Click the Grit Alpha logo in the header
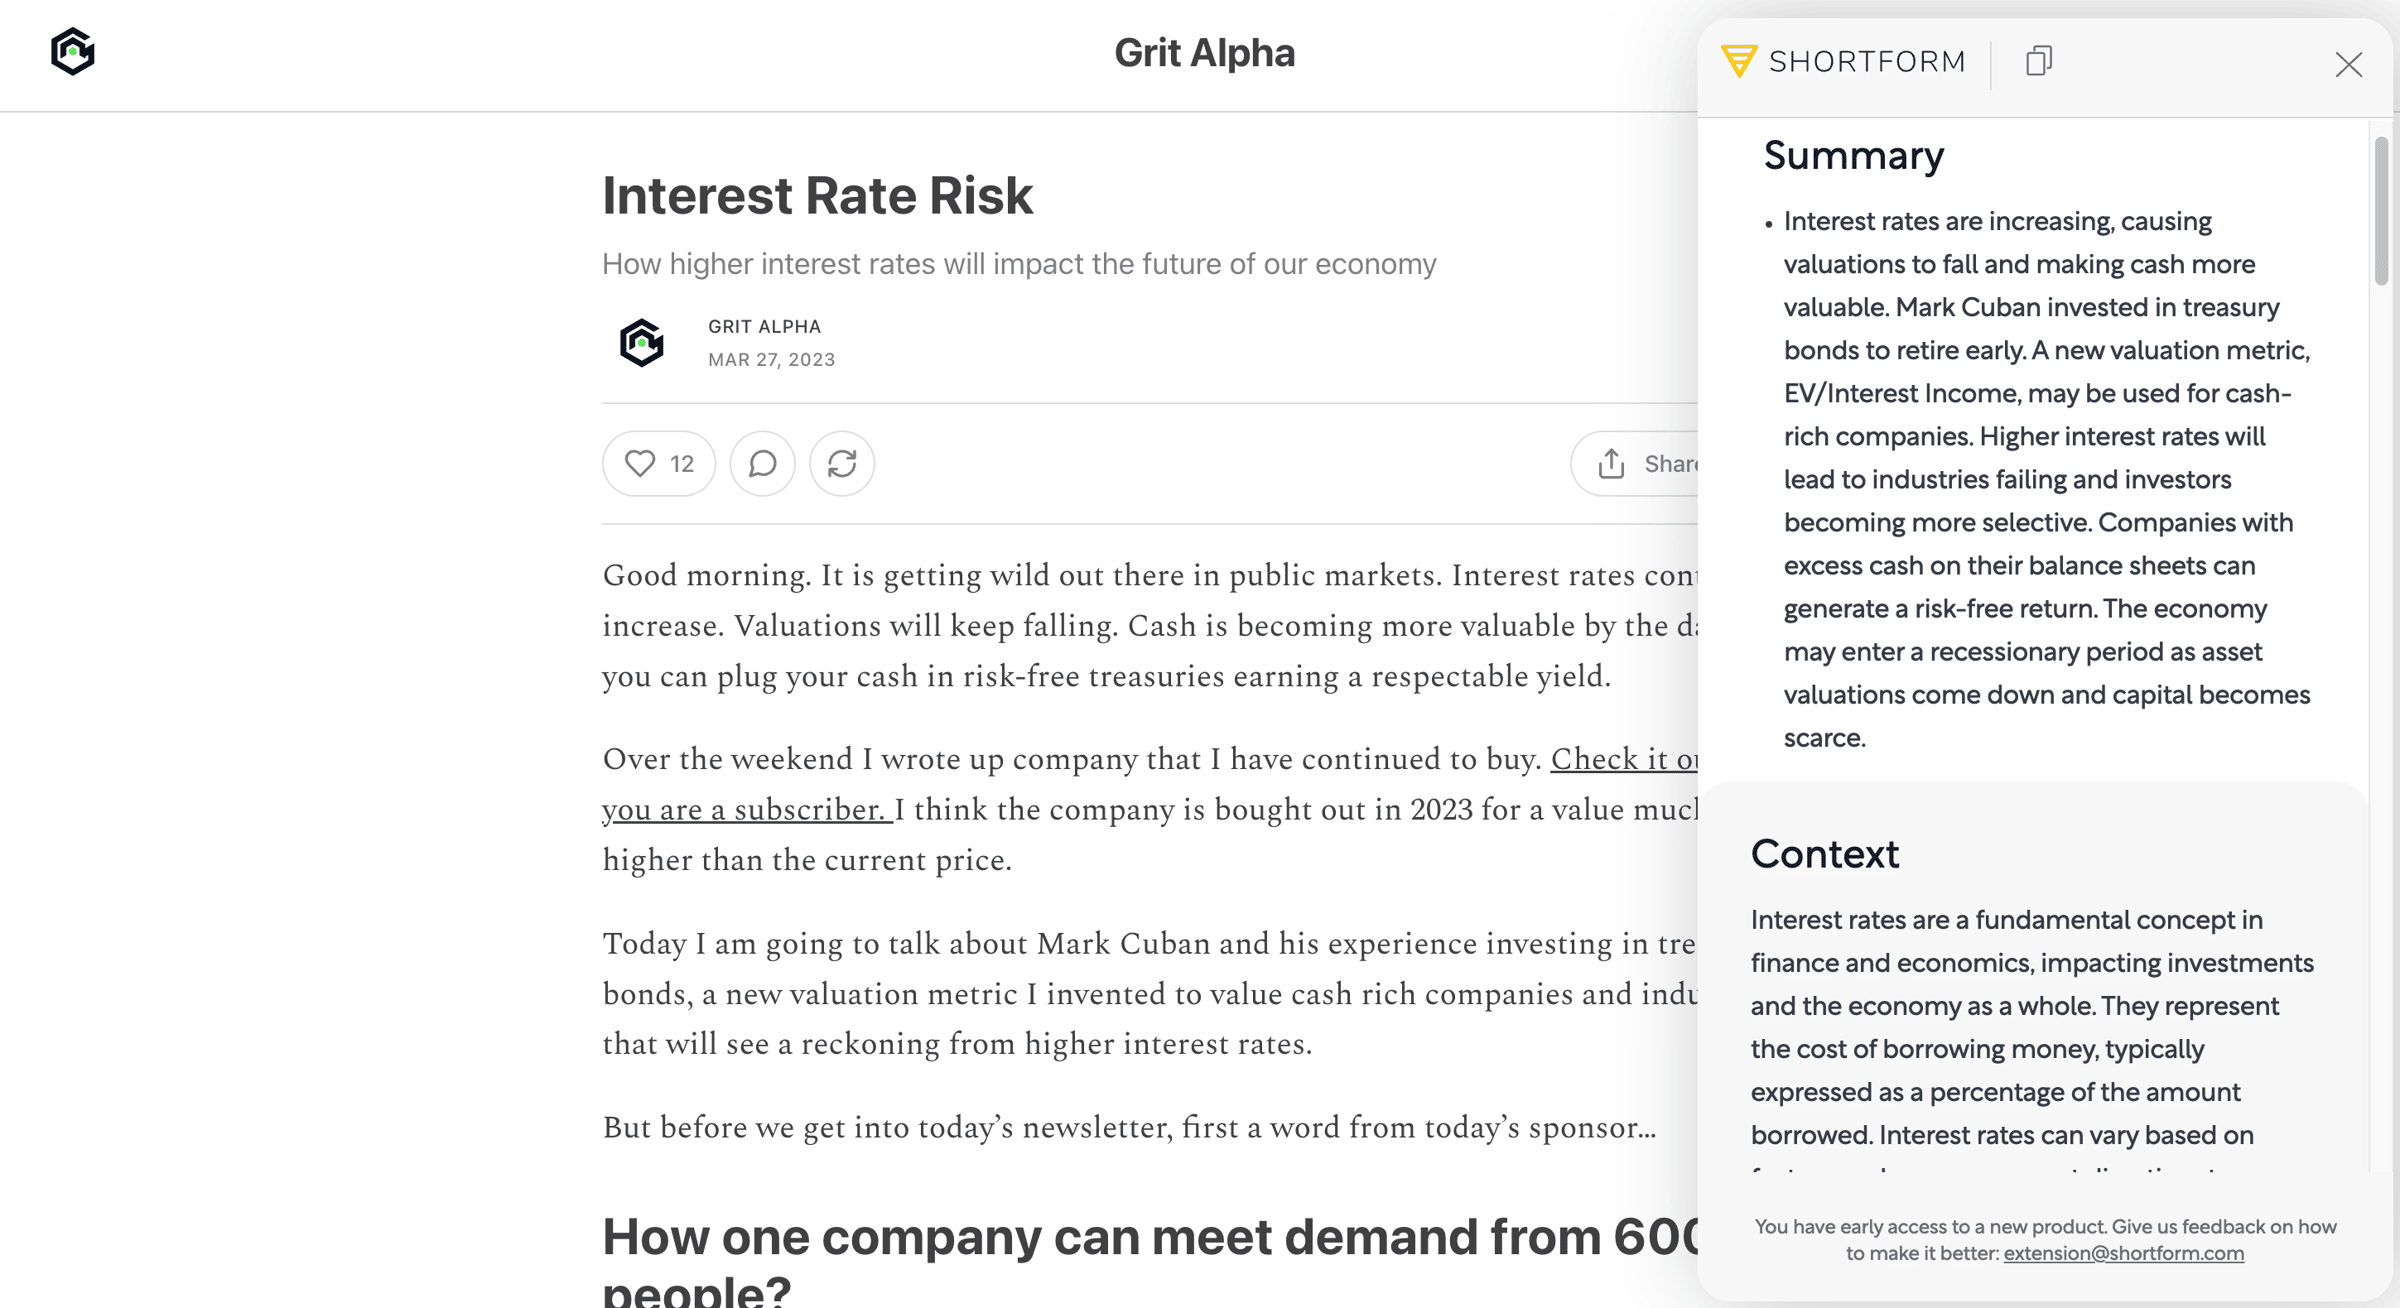Image resolution: width=2400 pixels, height=1308 pixels. point(73,52)
